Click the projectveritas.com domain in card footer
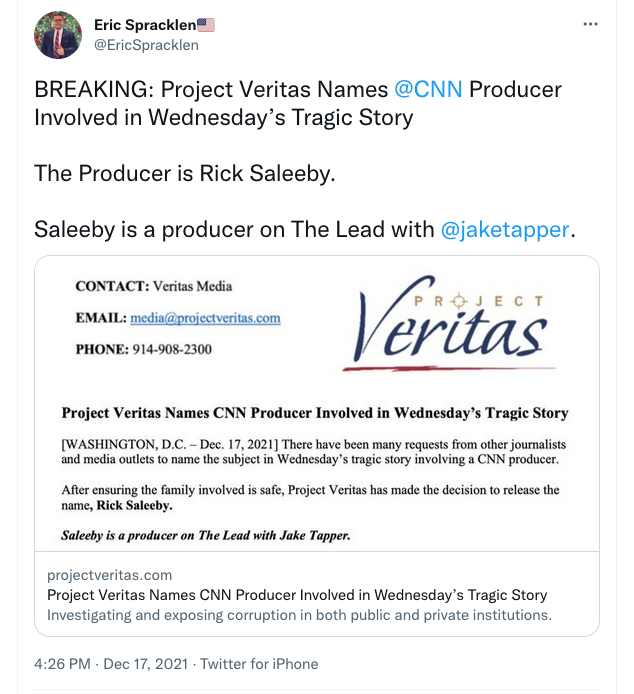The image size is (634, 694). pos(110,575)
